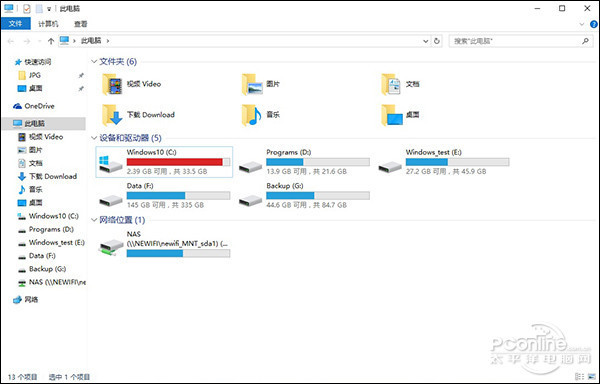Open the 下载 Download folder icon
Screen dimensions: 600x384
tap(112, 115)
